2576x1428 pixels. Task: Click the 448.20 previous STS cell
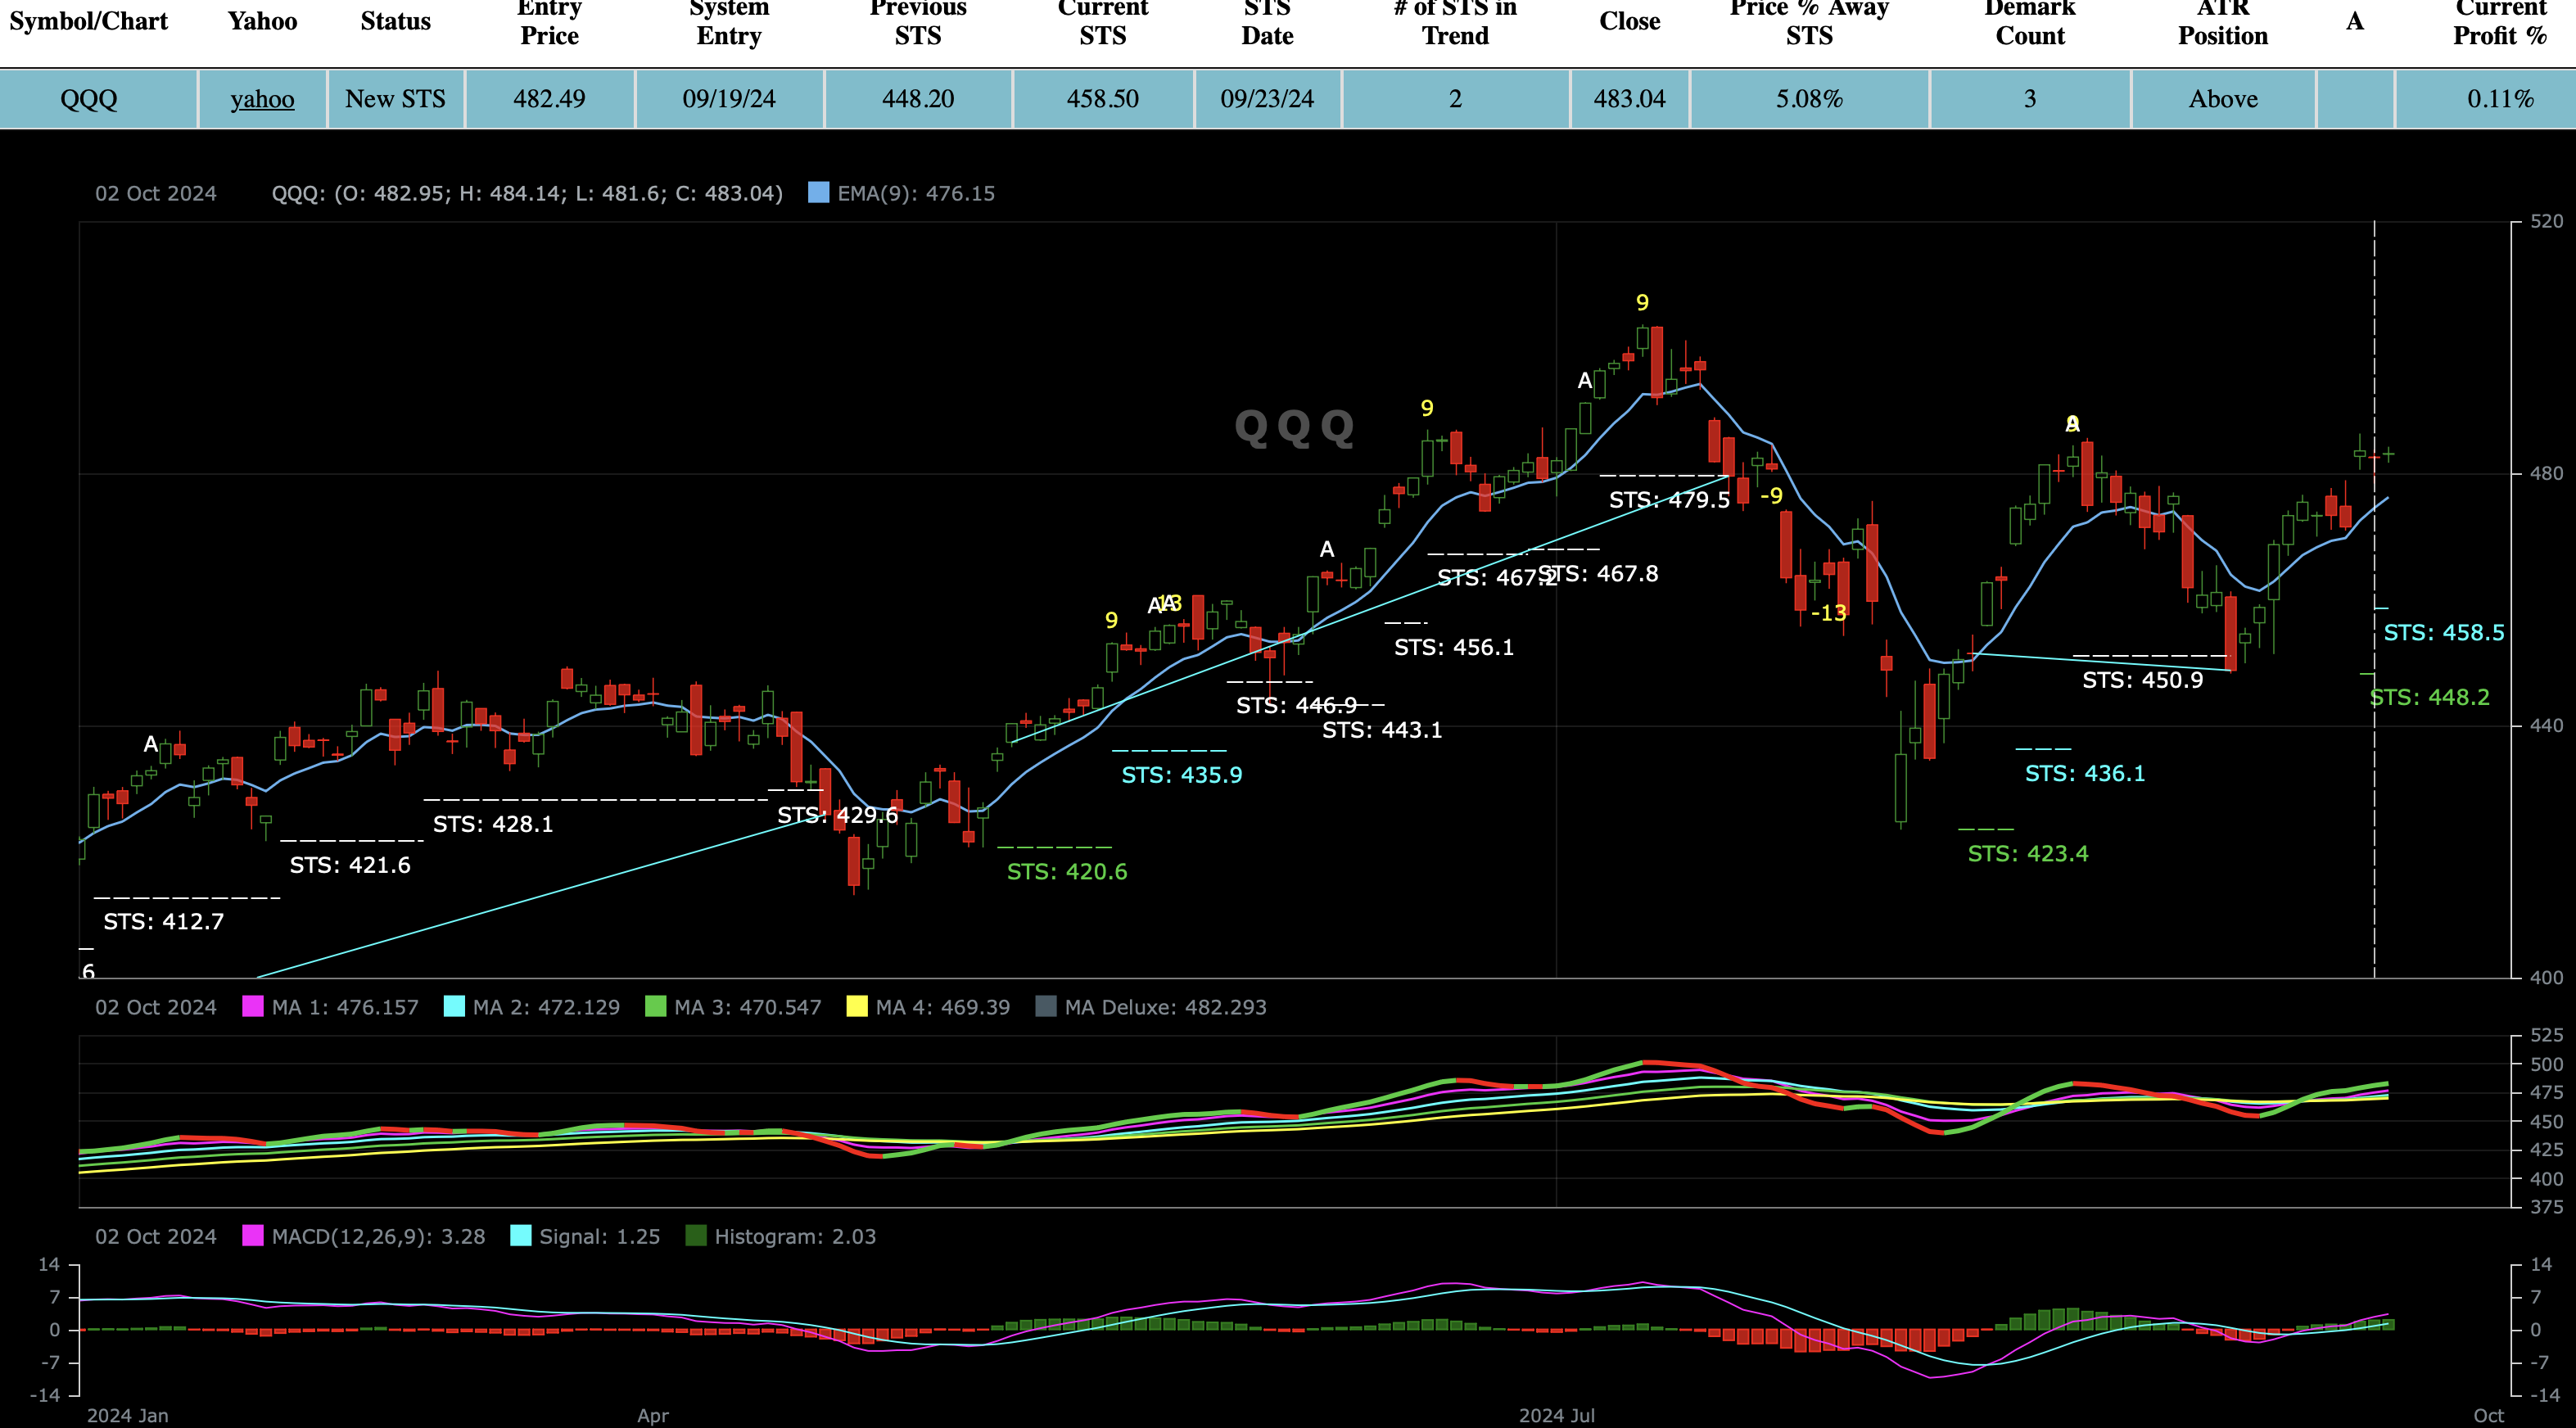918,99
